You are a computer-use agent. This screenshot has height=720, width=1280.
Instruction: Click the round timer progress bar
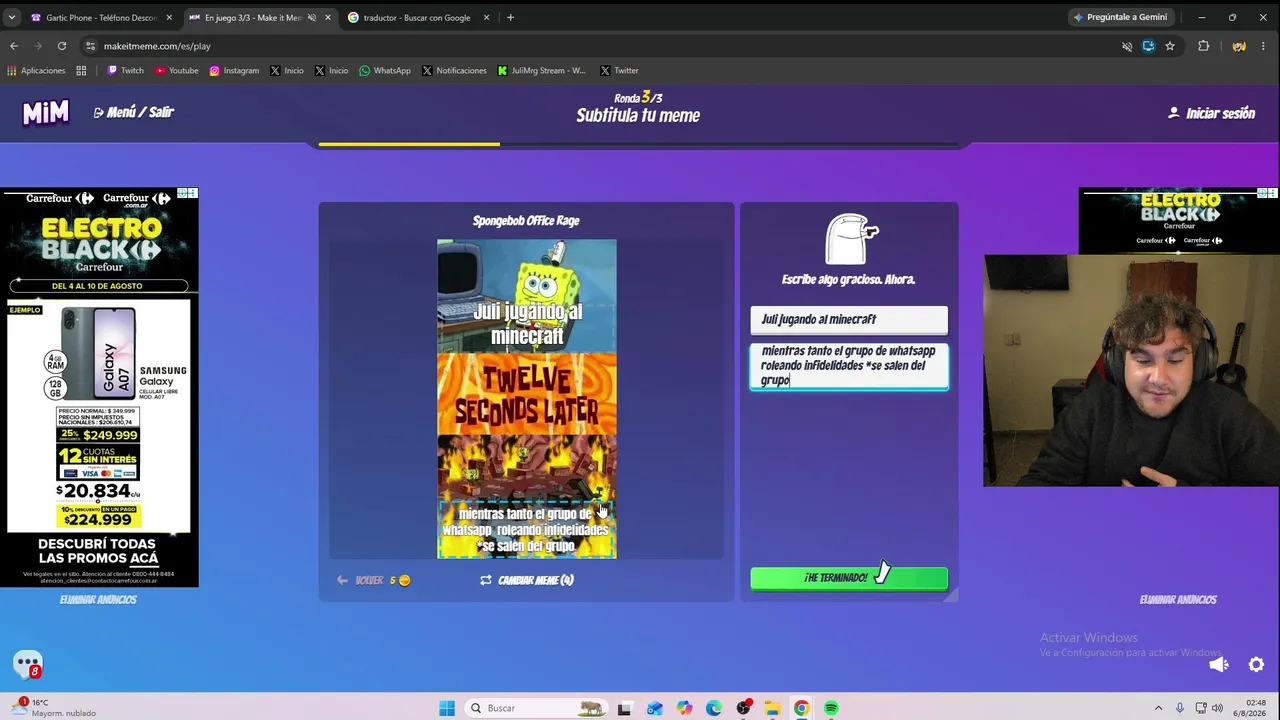pos(640,144)
